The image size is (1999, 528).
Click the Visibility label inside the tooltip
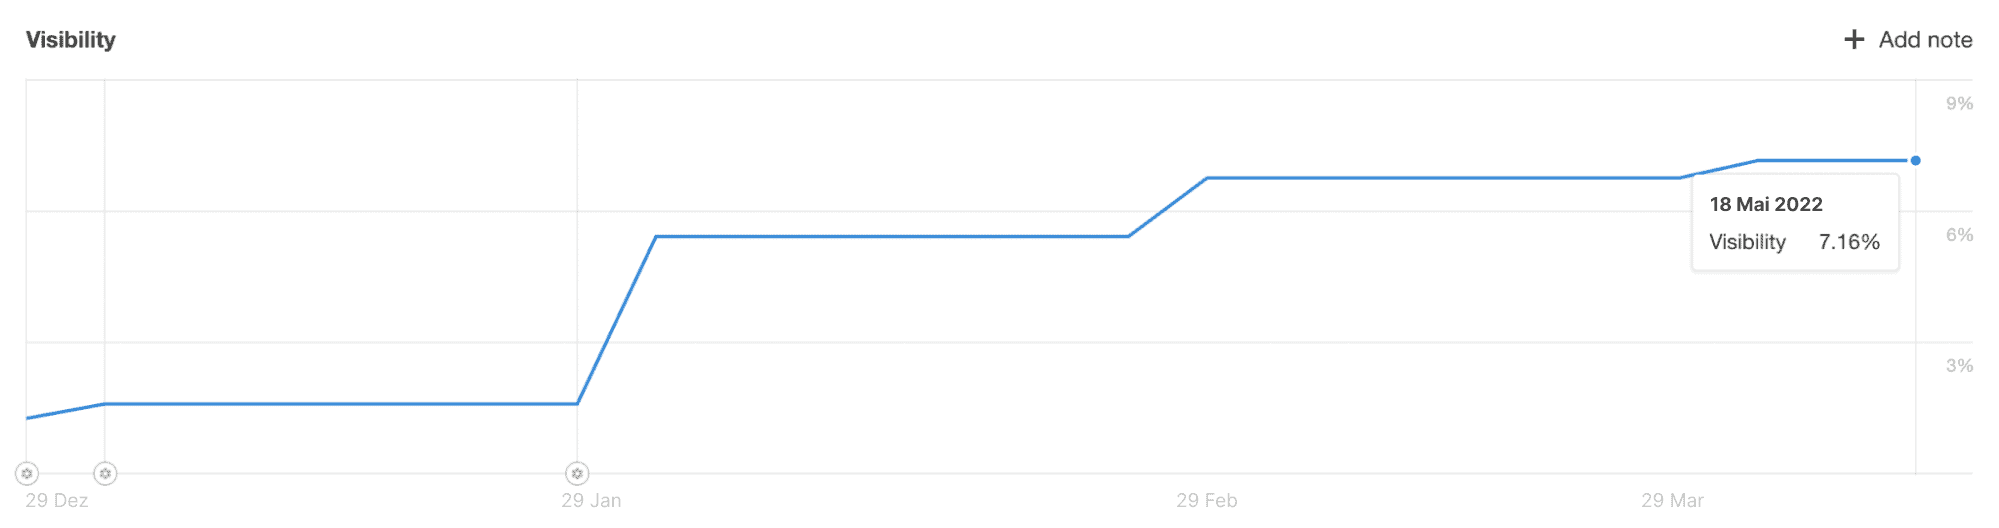(x=1747, y=242)
